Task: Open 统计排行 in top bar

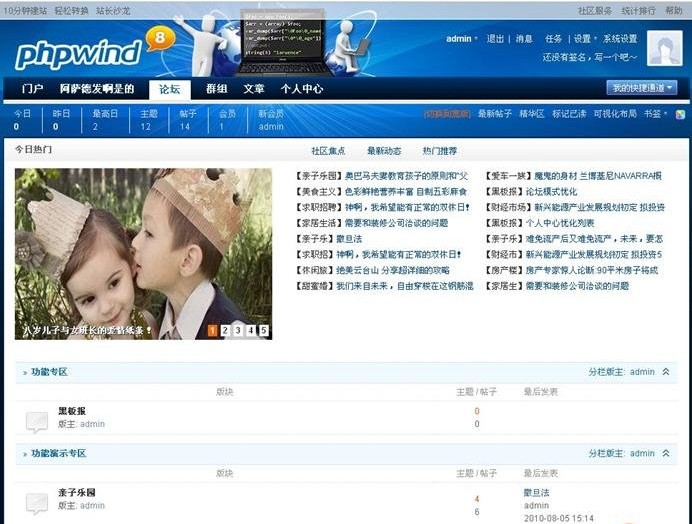Action: [x=638, y=11]
